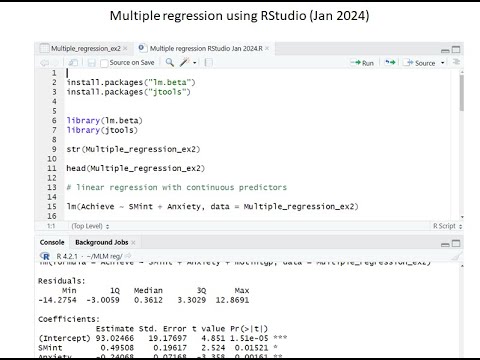Screen dimensions: 480x360
Task: Click on library(lm.beta) line
Action: (x=104, y=121)
